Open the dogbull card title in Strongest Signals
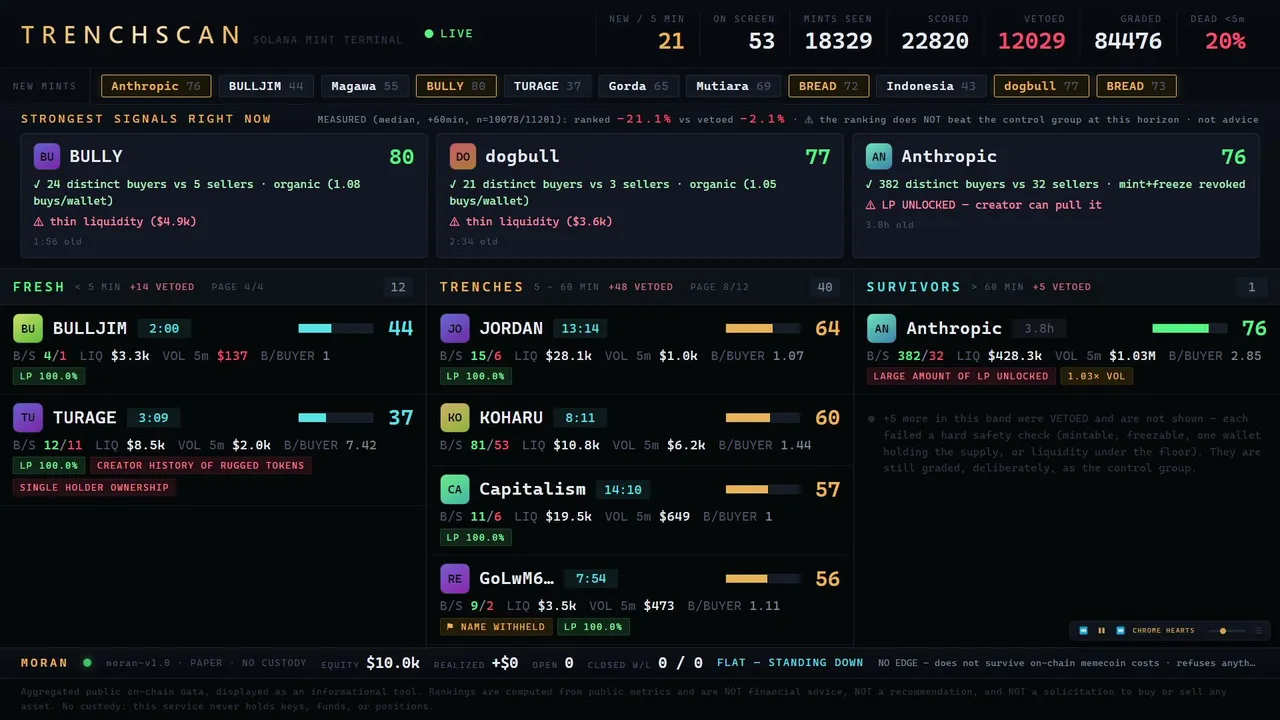This screenshot has width=1280, height=720. point(522,156)
